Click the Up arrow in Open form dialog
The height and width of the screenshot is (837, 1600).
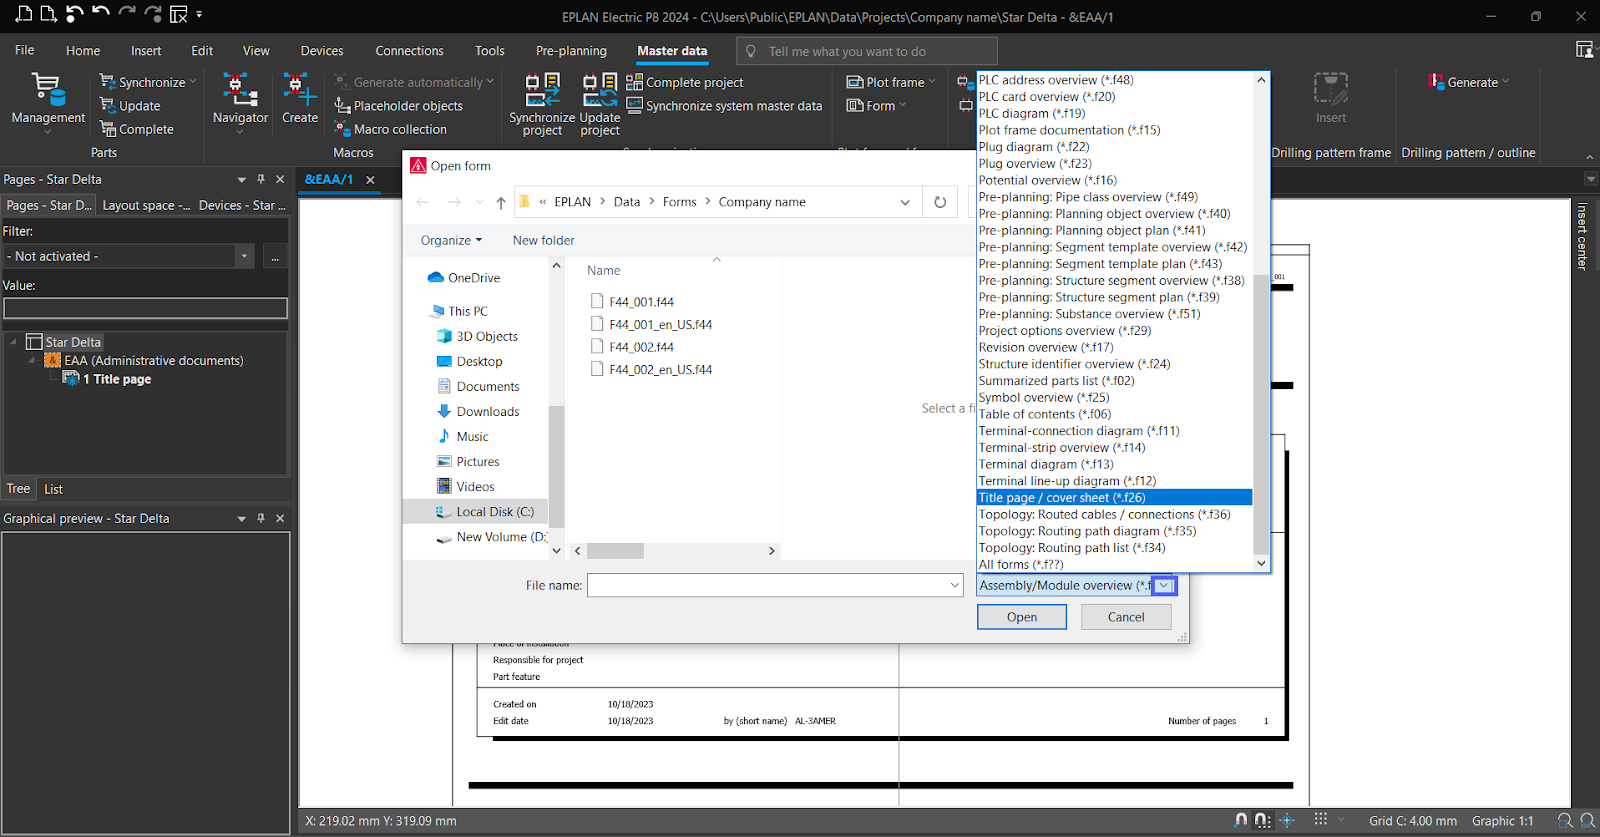coord(501,202)
